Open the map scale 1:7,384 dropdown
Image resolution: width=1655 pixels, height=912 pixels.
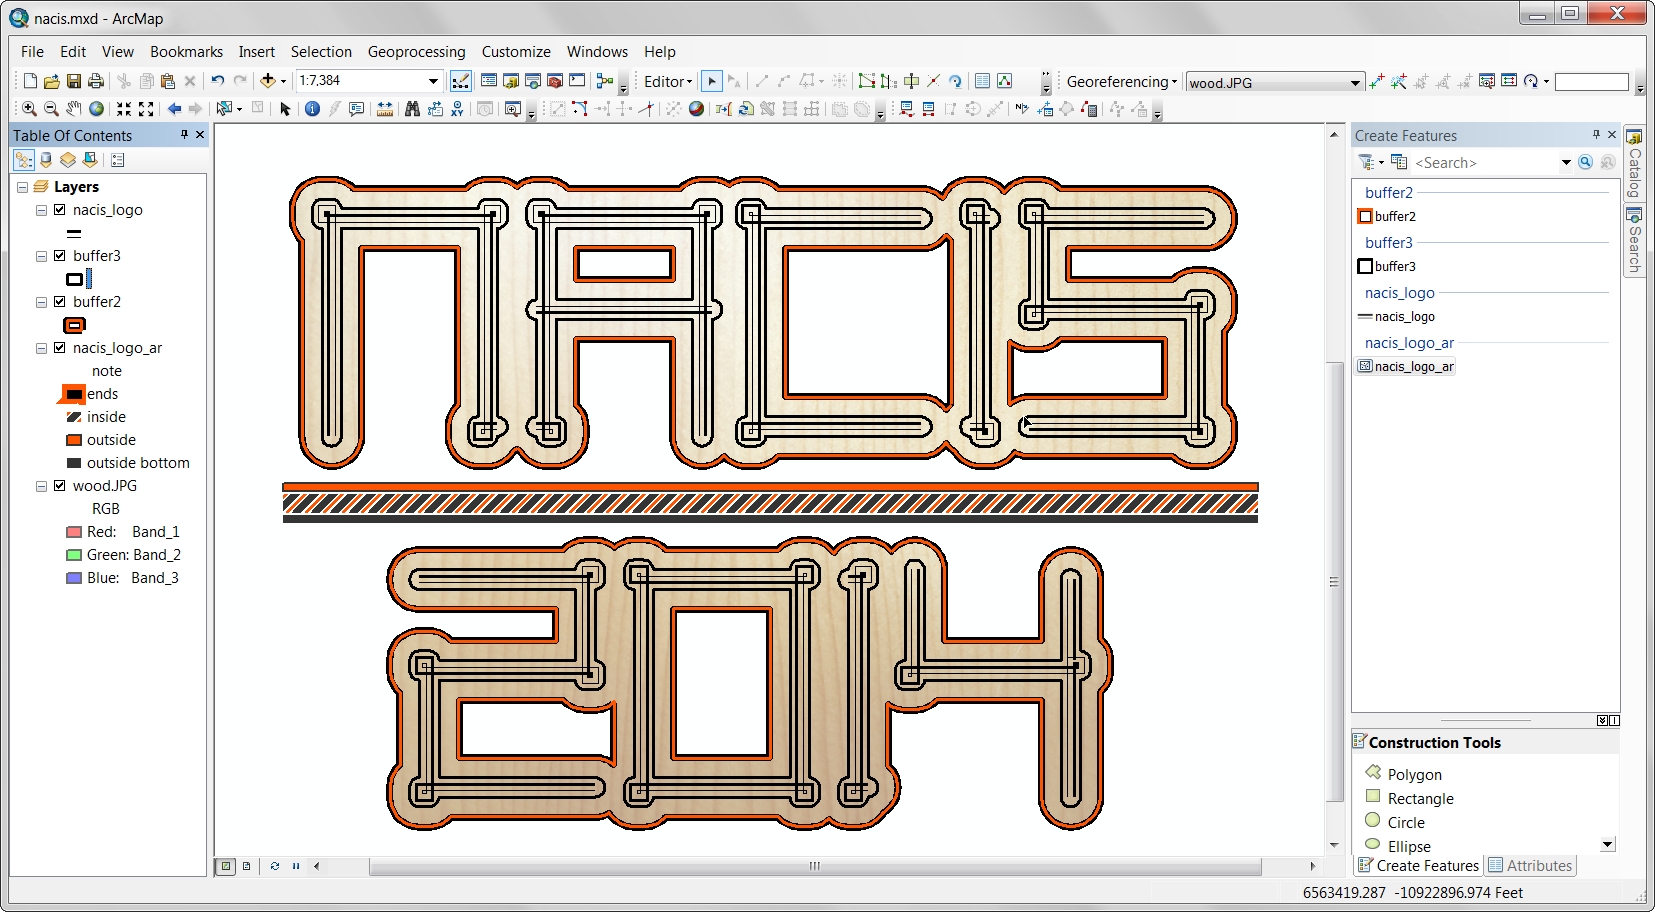pos(433,81)
